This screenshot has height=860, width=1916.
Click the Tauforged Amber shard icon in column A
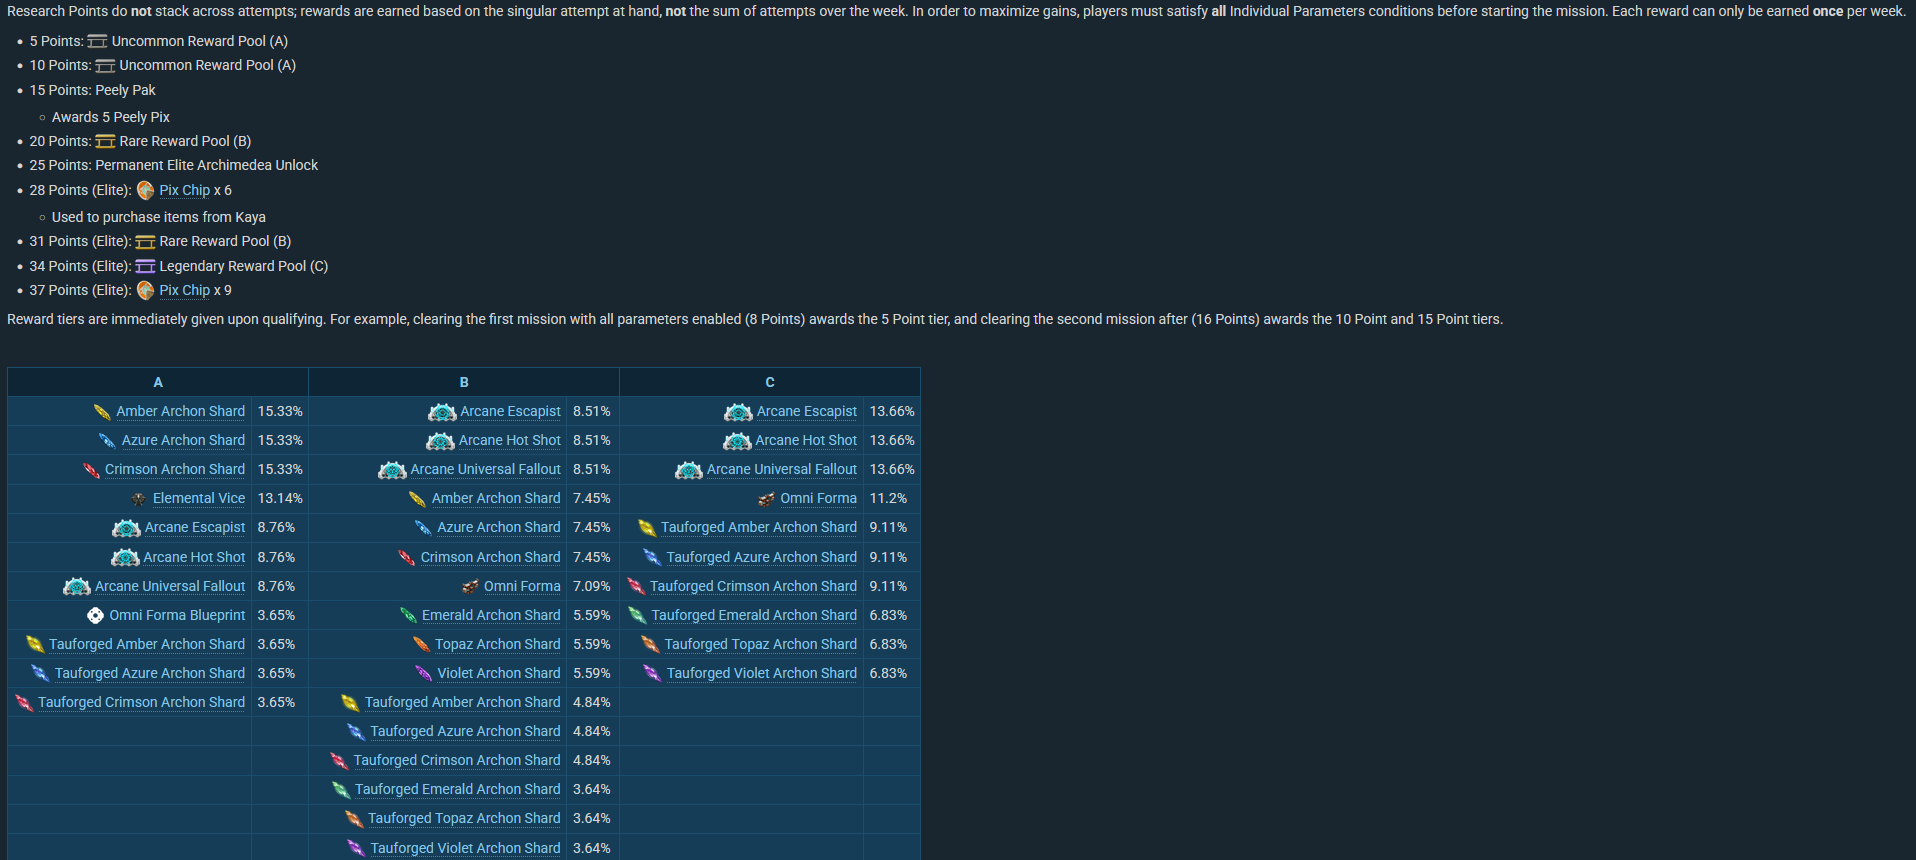click(x=35, y=645)
